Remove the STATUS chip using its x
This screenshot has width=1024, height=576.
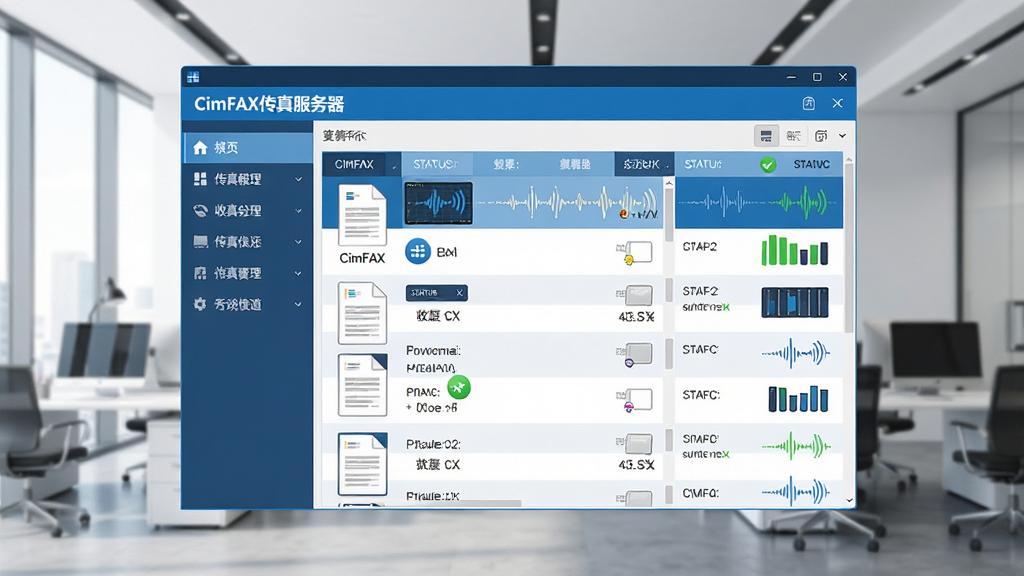point(460,293)
